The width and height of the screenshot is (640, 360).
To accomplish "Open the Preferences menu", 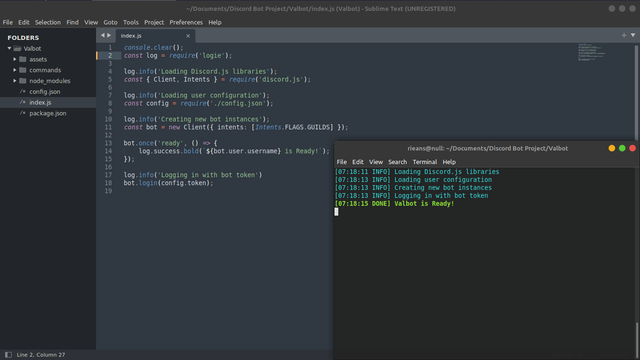I will [x=186, y=22].
